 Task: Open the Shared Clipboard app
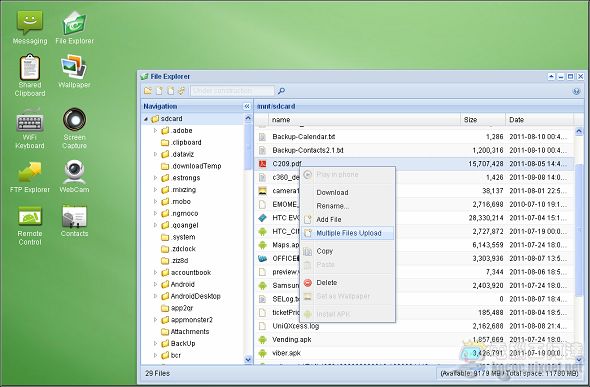(x=30, y=75)
